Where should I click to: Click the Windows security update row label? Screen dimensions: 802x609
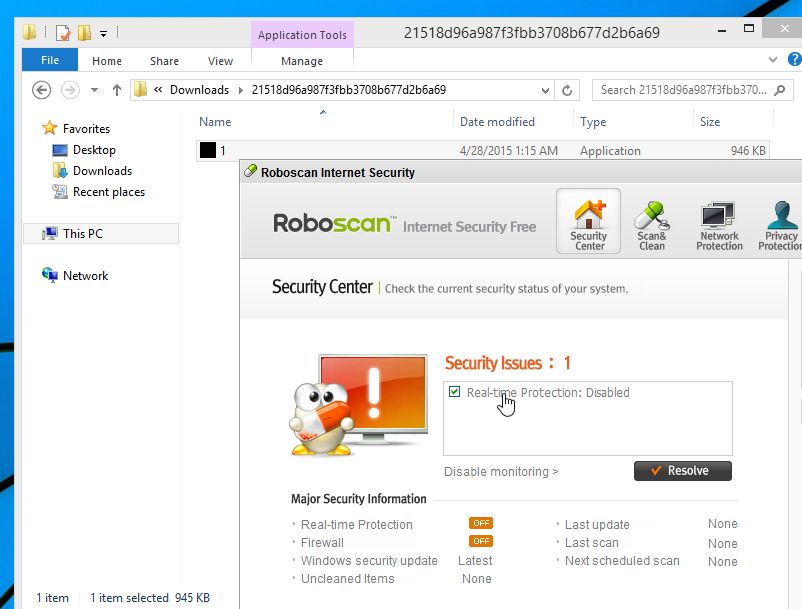pos(369,560)
